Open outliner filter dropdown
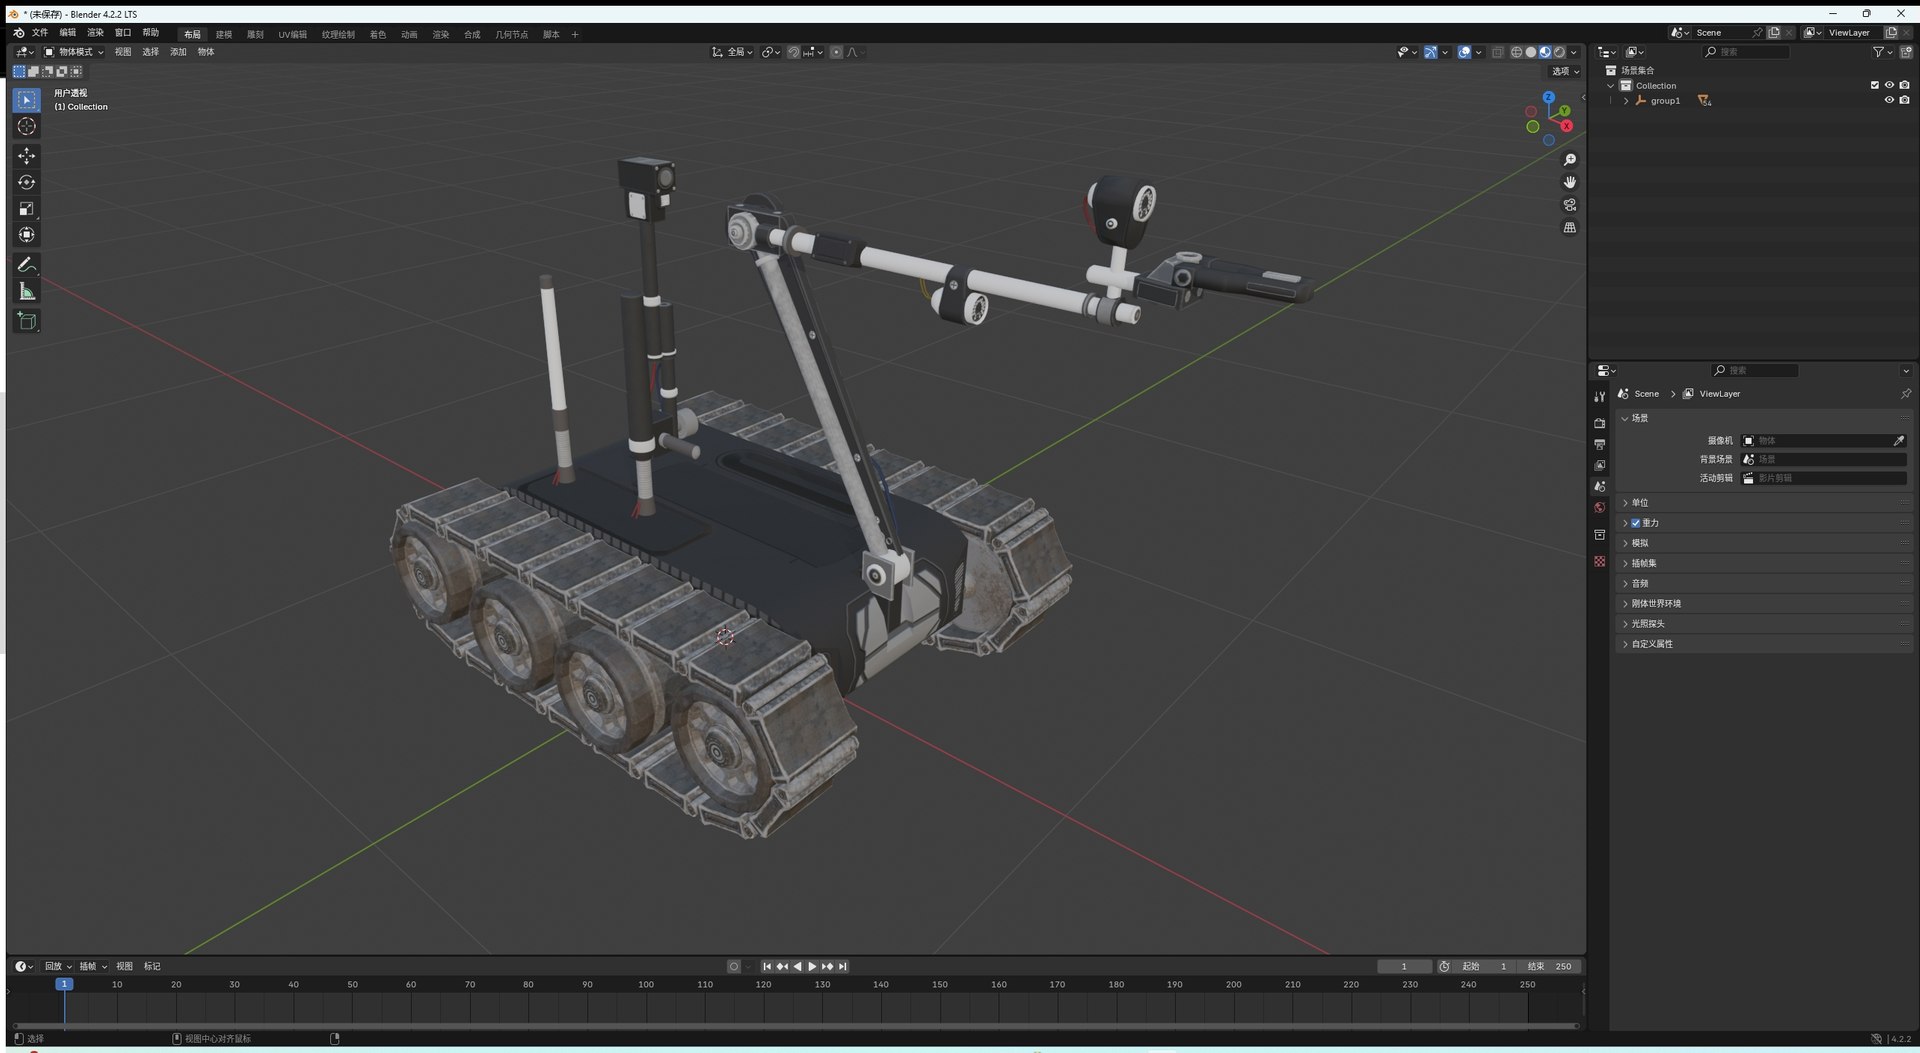Viewport: 1920px width, 1053px height. [x=1883, y=52]
